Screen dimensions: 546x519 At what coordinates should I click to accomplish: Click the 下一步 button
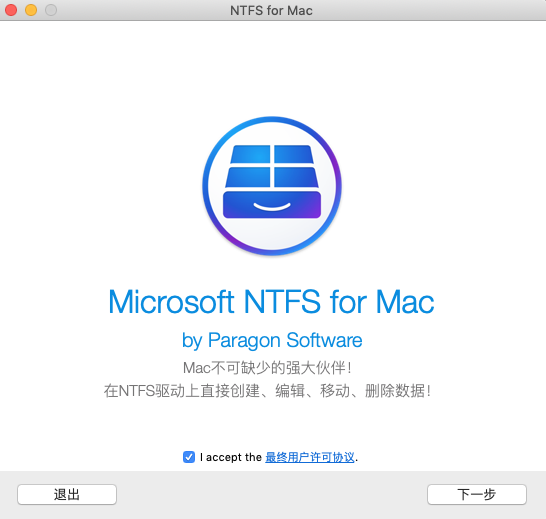pyautogui.click(x=477, y=494)
